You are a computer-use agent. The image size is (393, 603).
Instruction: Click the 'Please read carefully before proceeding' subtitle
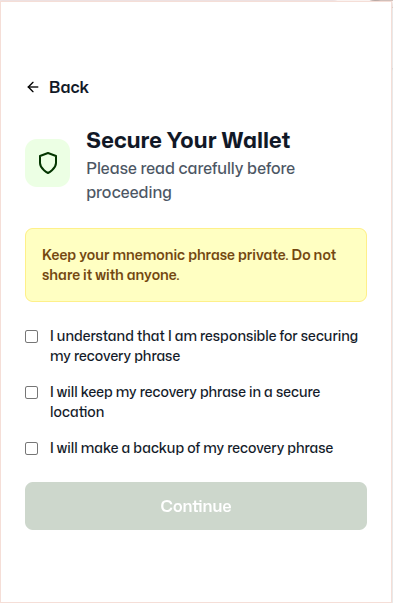[x=191, y=180]
